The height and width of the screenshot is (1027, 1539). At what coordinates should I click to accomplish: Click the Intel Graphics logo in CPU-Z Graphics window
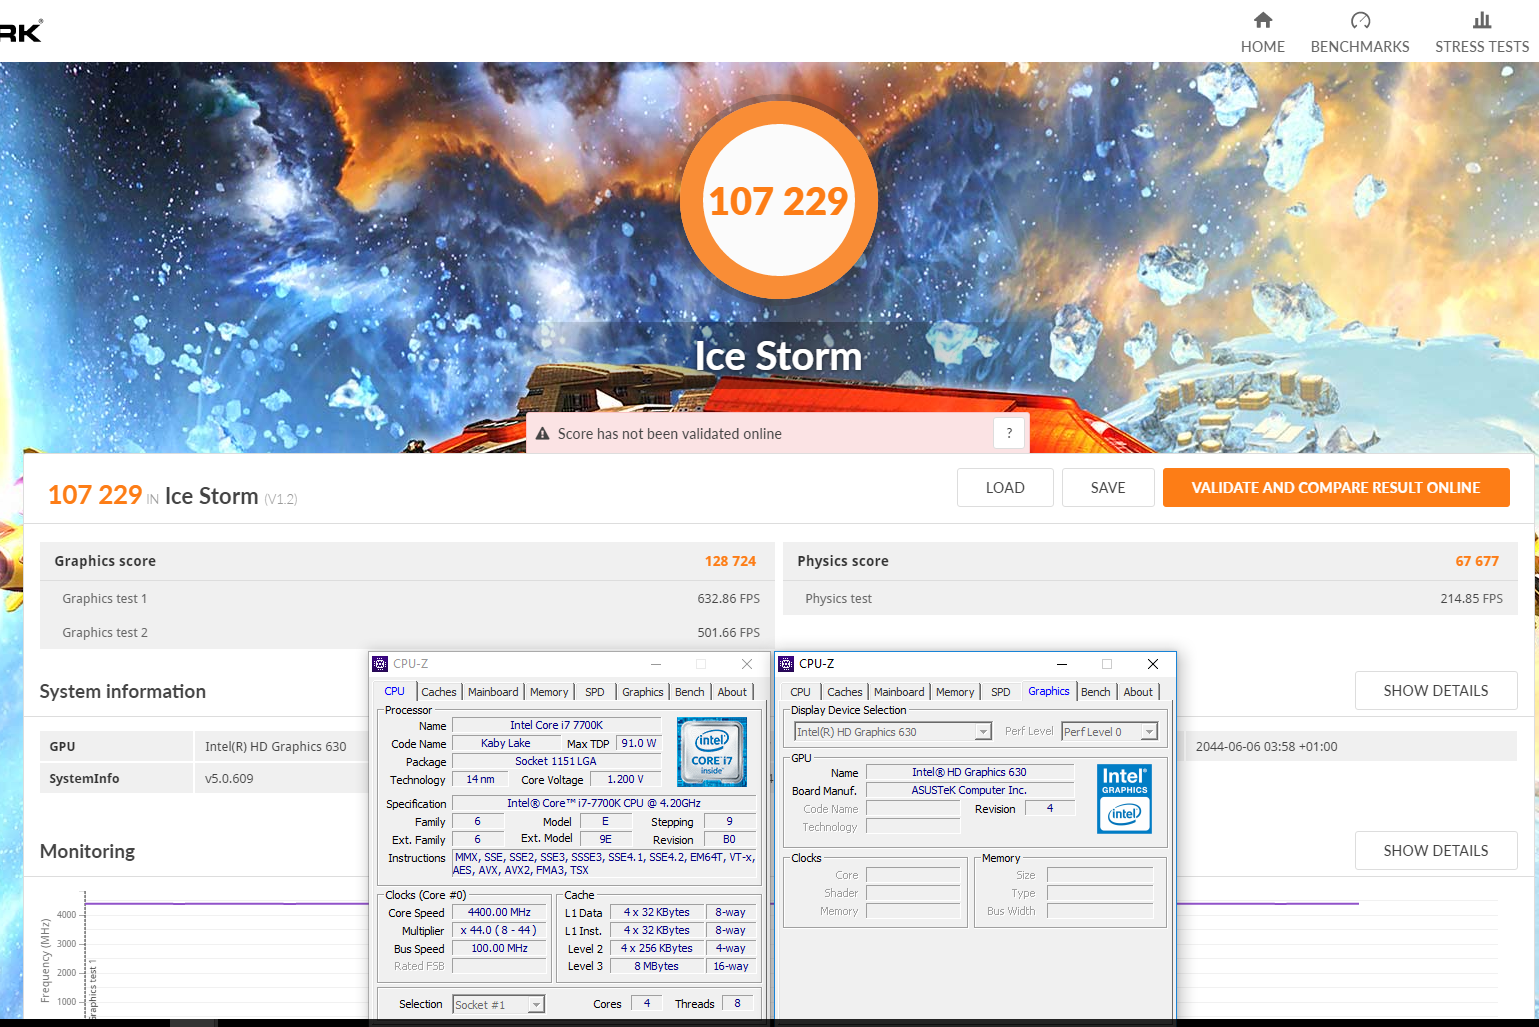click(x=1124, y=799)
